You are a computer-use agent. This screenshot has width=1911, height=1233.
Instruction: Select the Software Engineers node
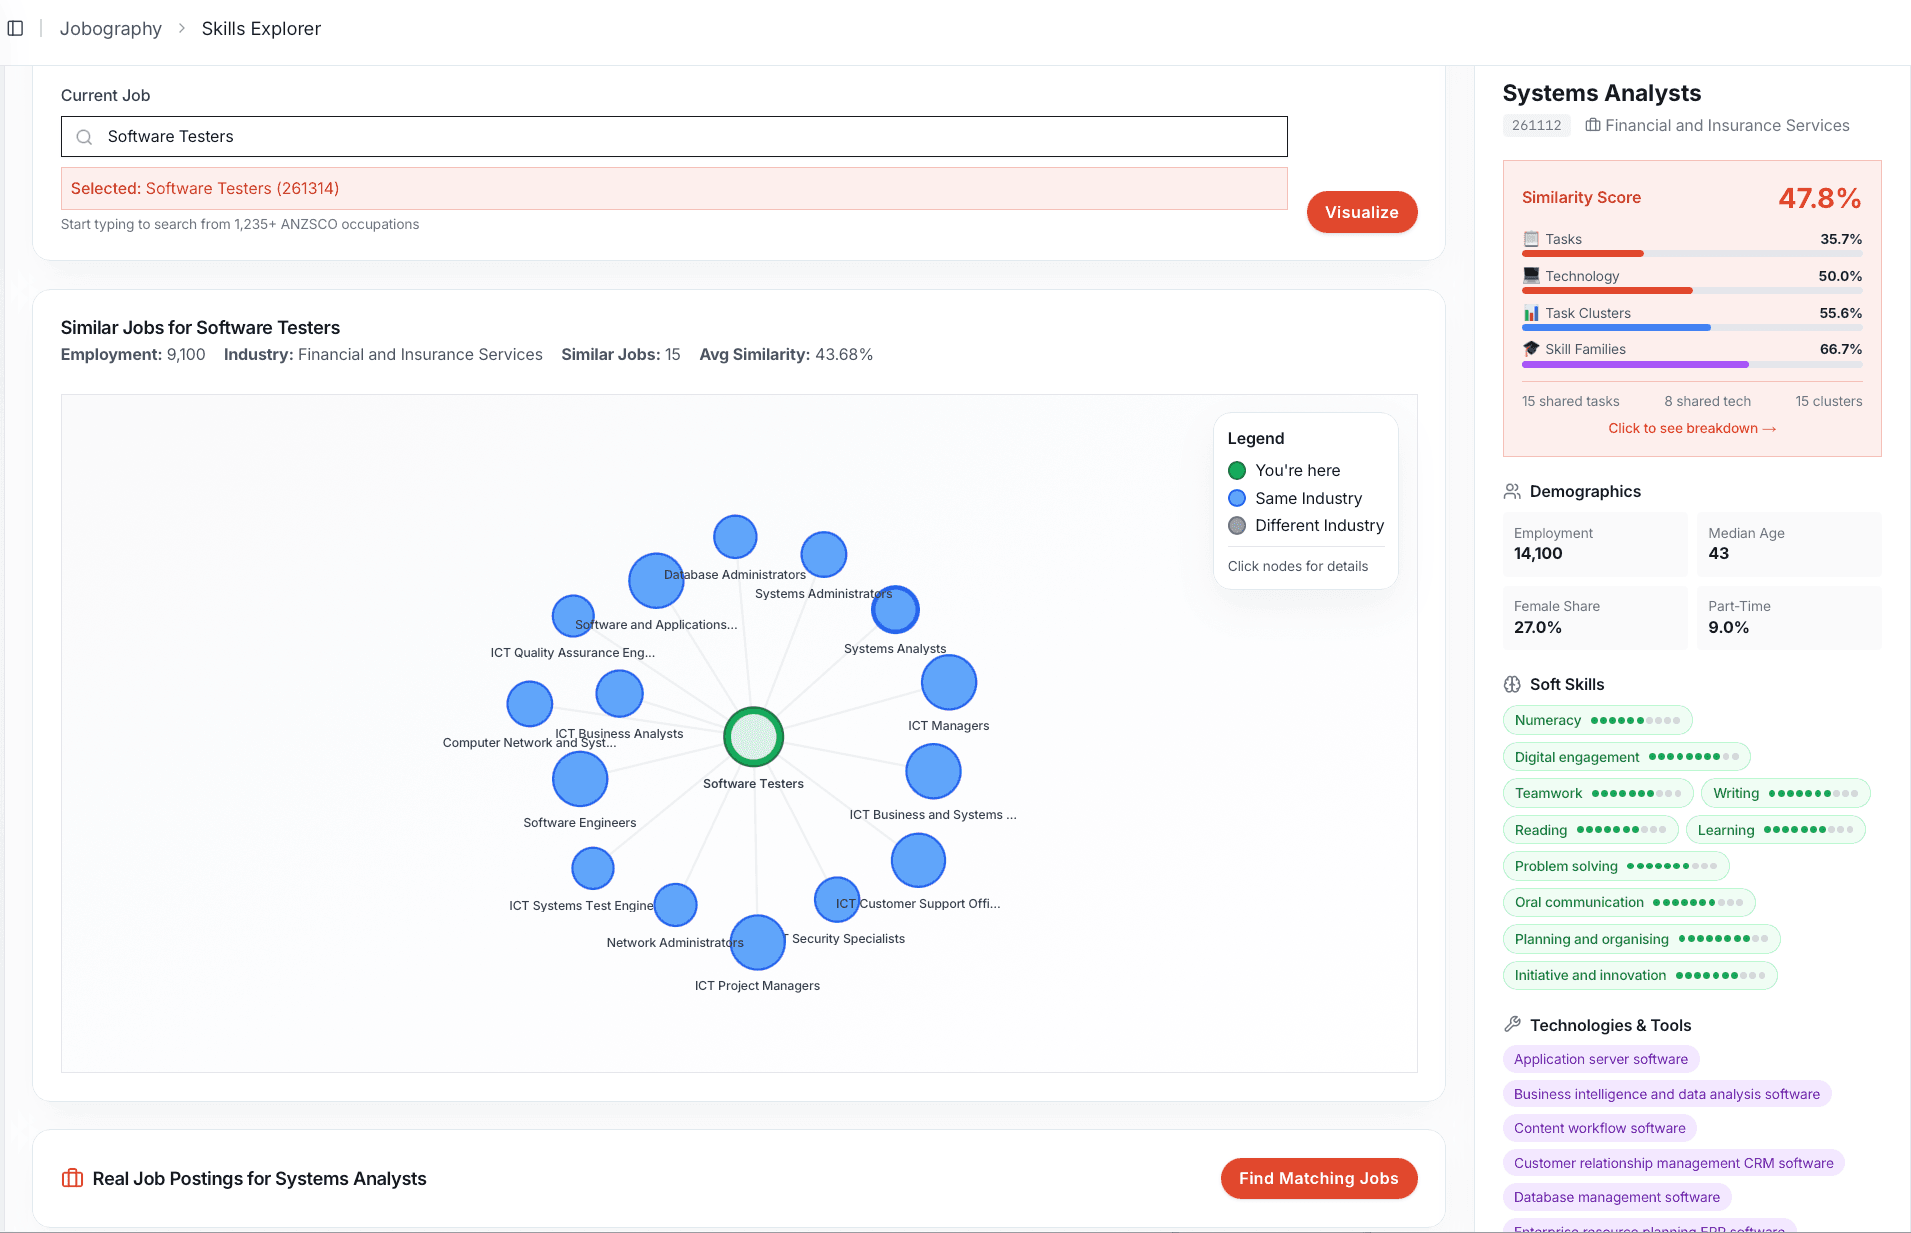[580, 779]
